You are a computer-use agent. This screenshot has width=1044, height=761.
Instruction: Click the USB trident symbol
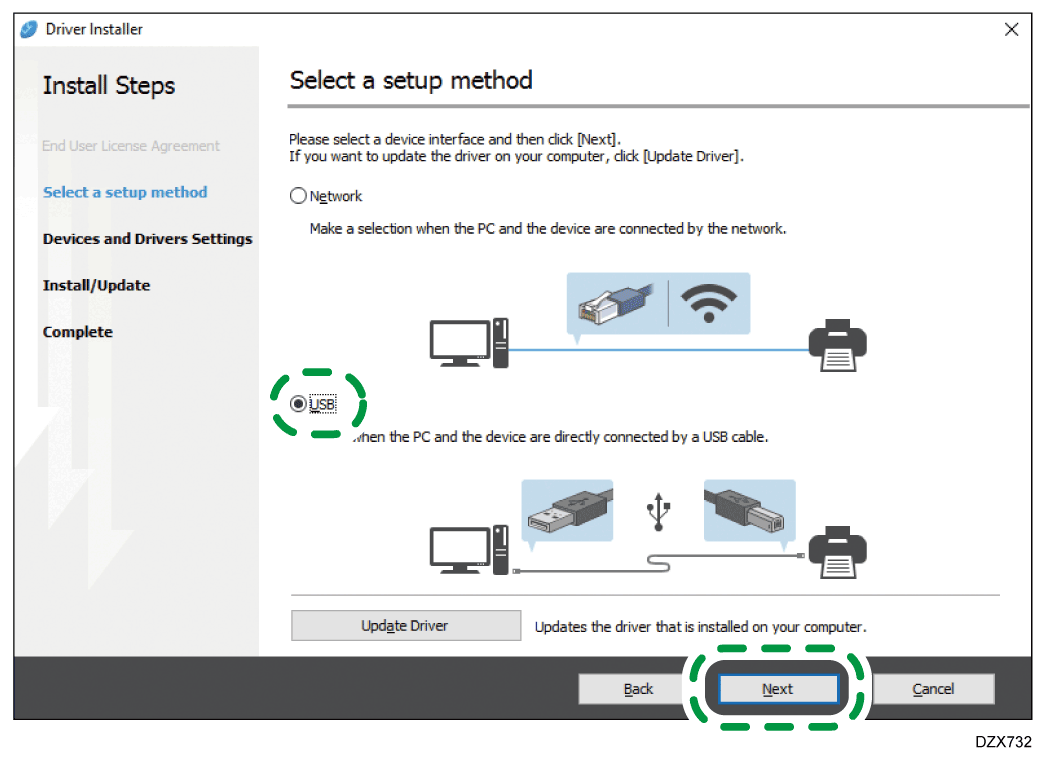coord(657,512)
